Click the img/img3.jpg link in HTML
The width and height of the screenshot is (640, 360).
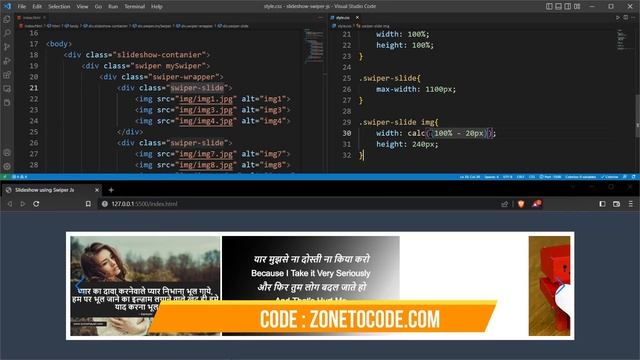(206, 110)
